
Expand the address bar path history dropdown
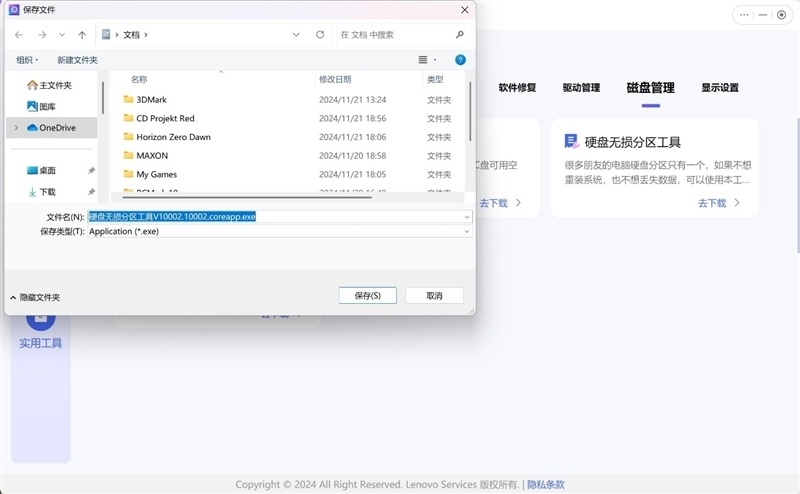point(296,34)
